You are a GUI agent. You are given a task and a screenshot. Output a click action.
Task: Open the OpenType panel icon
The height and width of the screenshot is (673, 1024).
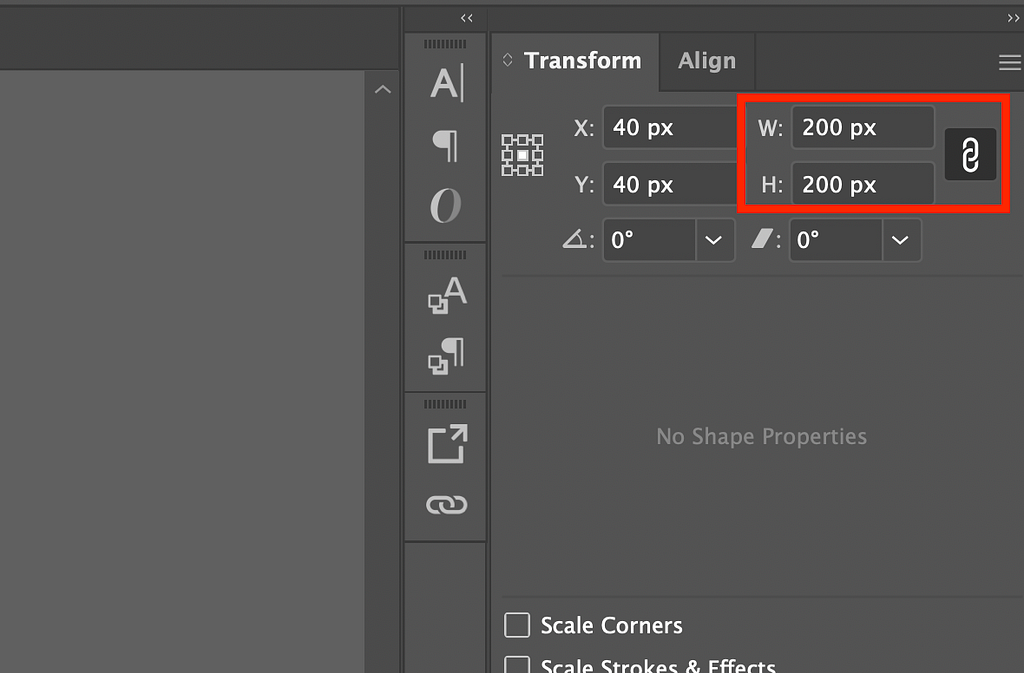pyautogui.click(x=445, y=206)
